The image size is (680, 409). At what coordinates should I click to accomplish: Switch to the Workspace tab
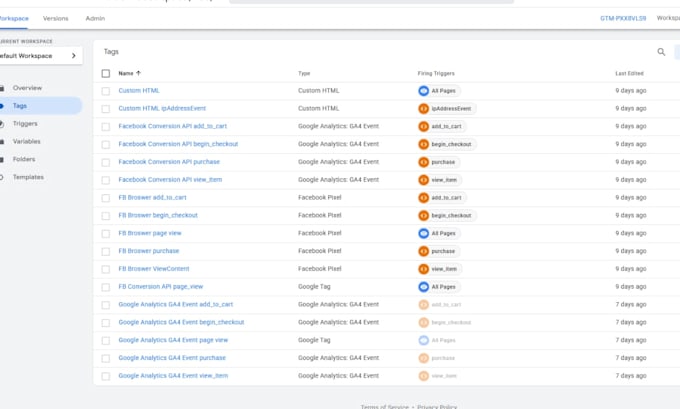tap(14, 19)
